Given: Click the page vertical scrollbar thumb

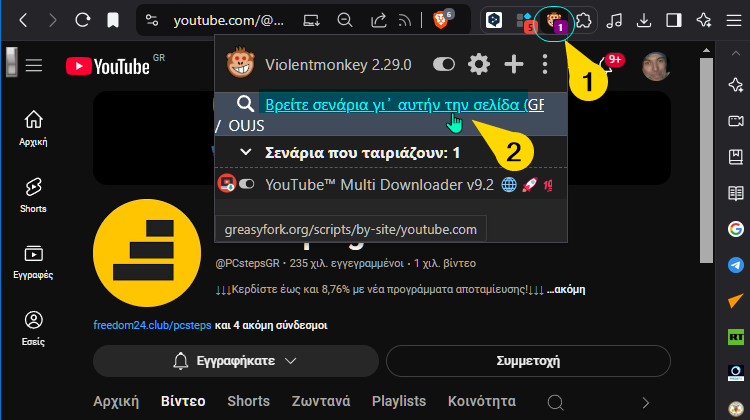Looking at the screenshot, I should pyautogui.click(x=706, y=160).
